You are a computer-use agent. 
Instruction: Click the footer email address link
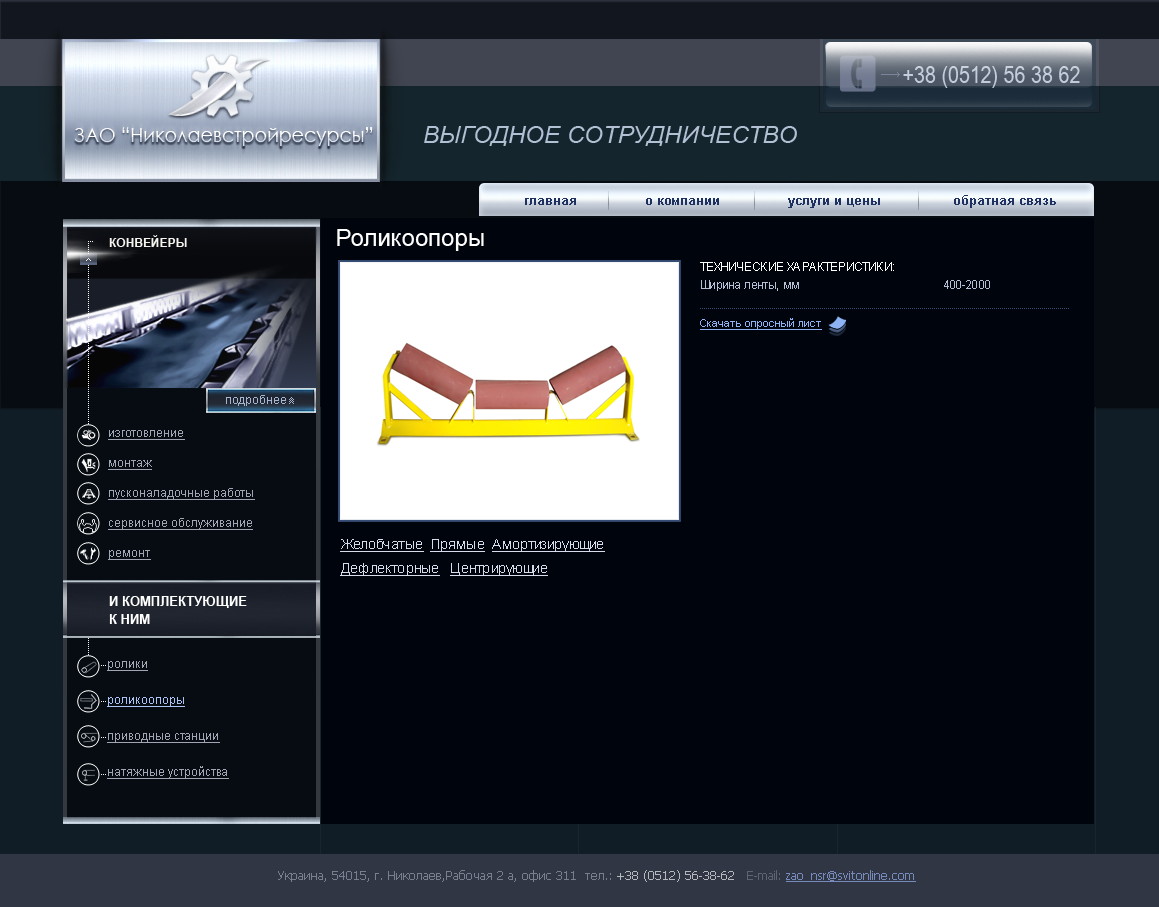pos(849,876)
